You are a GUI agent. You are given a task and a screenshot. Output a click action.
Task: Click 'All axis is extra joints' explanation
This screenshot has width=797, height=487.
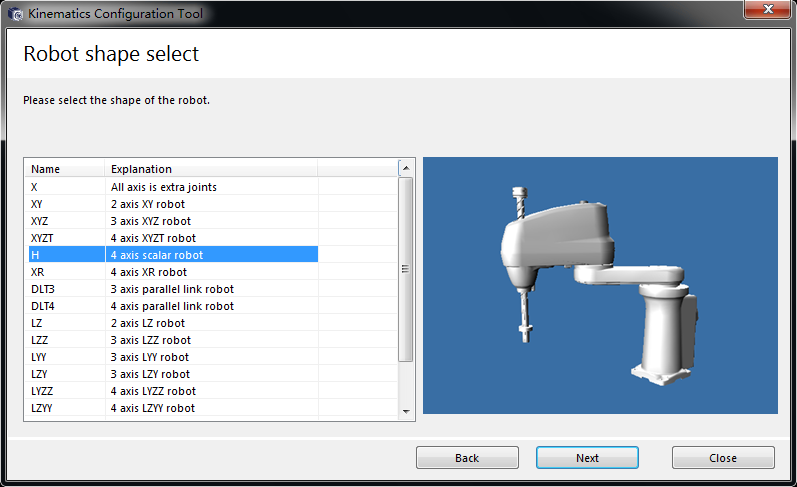tap(164, 187)
